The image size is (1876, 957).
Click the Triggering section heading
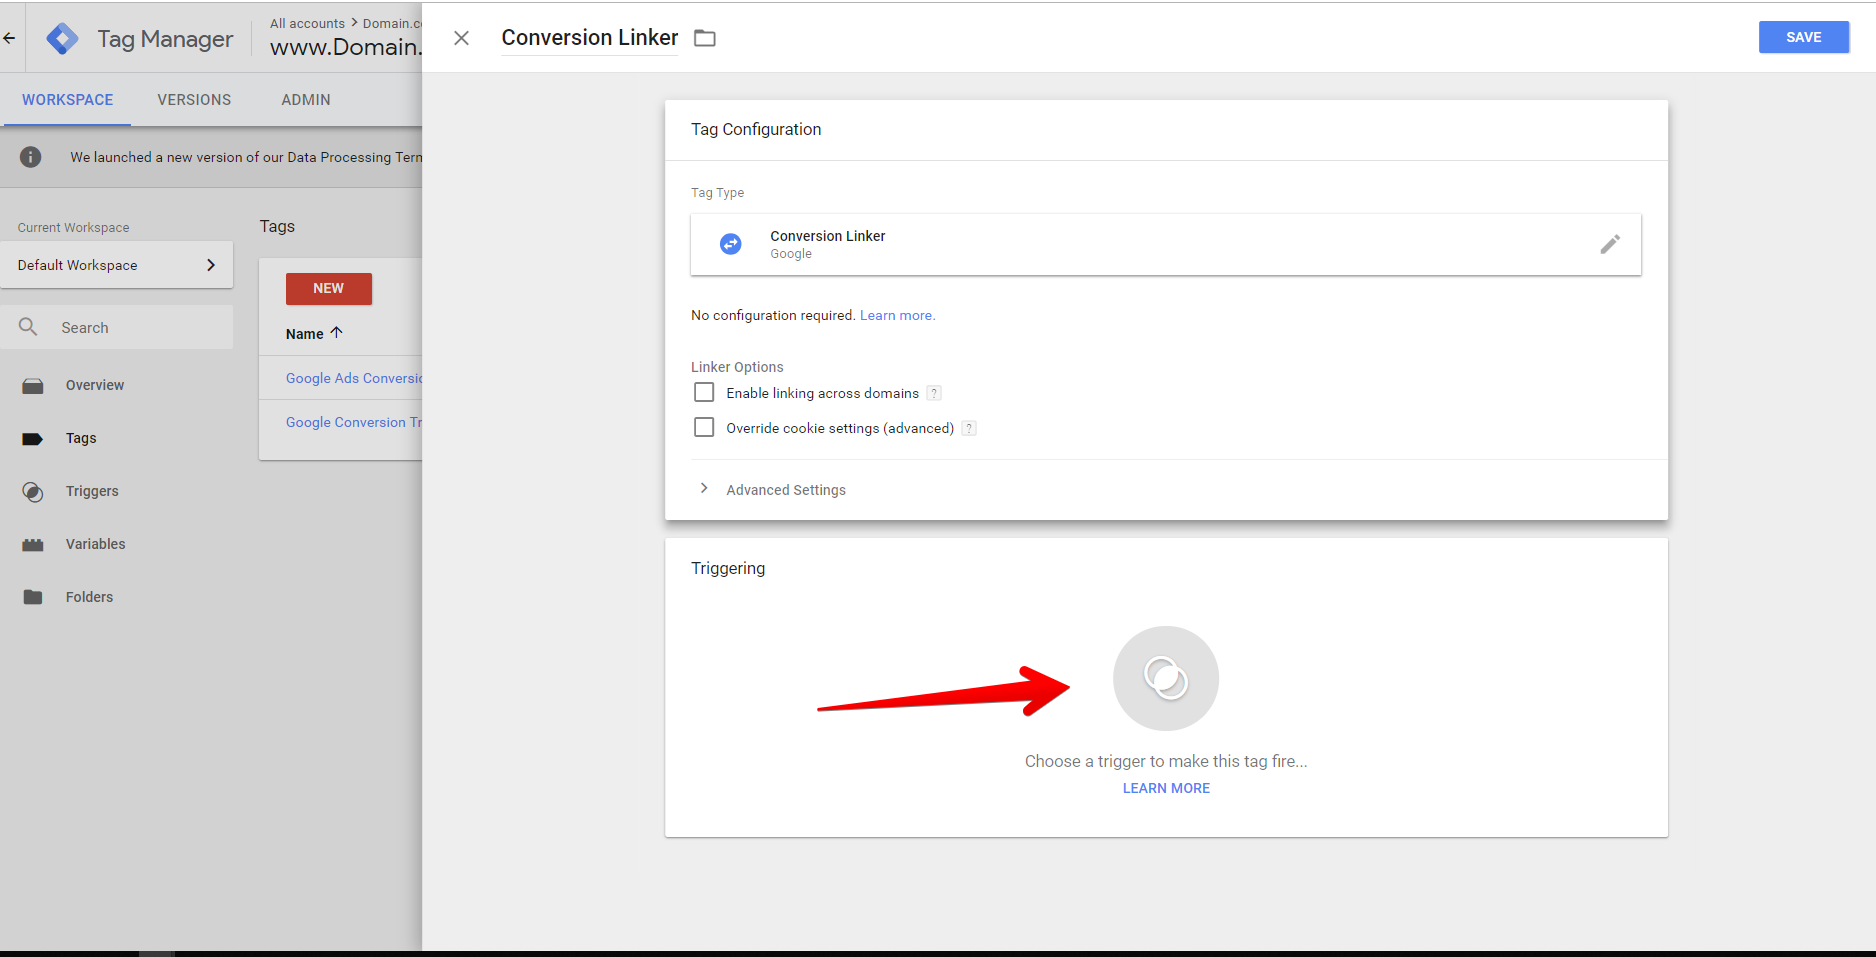pyautogui.click(x=728, y=568)
